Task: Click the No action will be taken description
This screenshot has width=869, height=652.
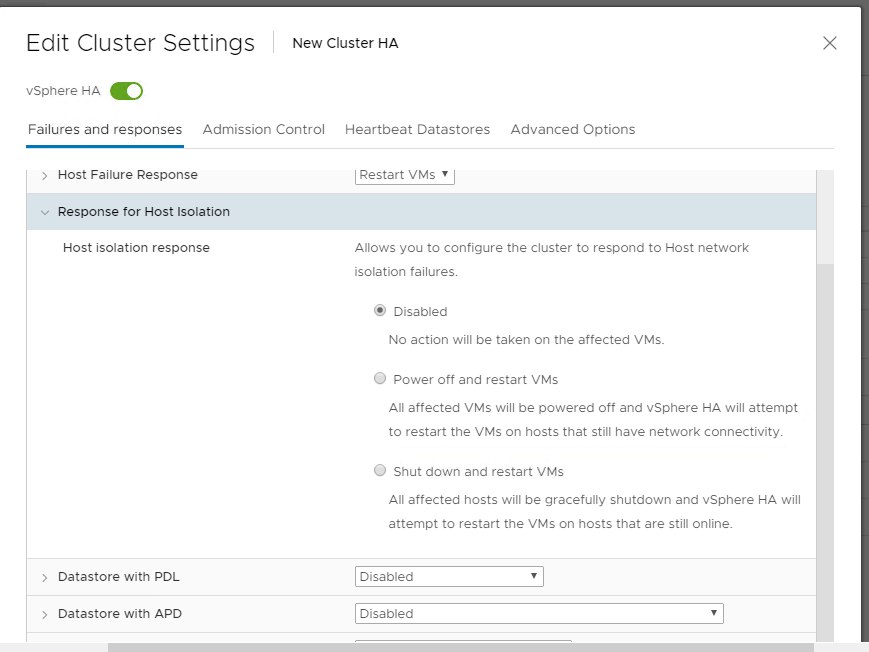Action: [x=526, y=340]
